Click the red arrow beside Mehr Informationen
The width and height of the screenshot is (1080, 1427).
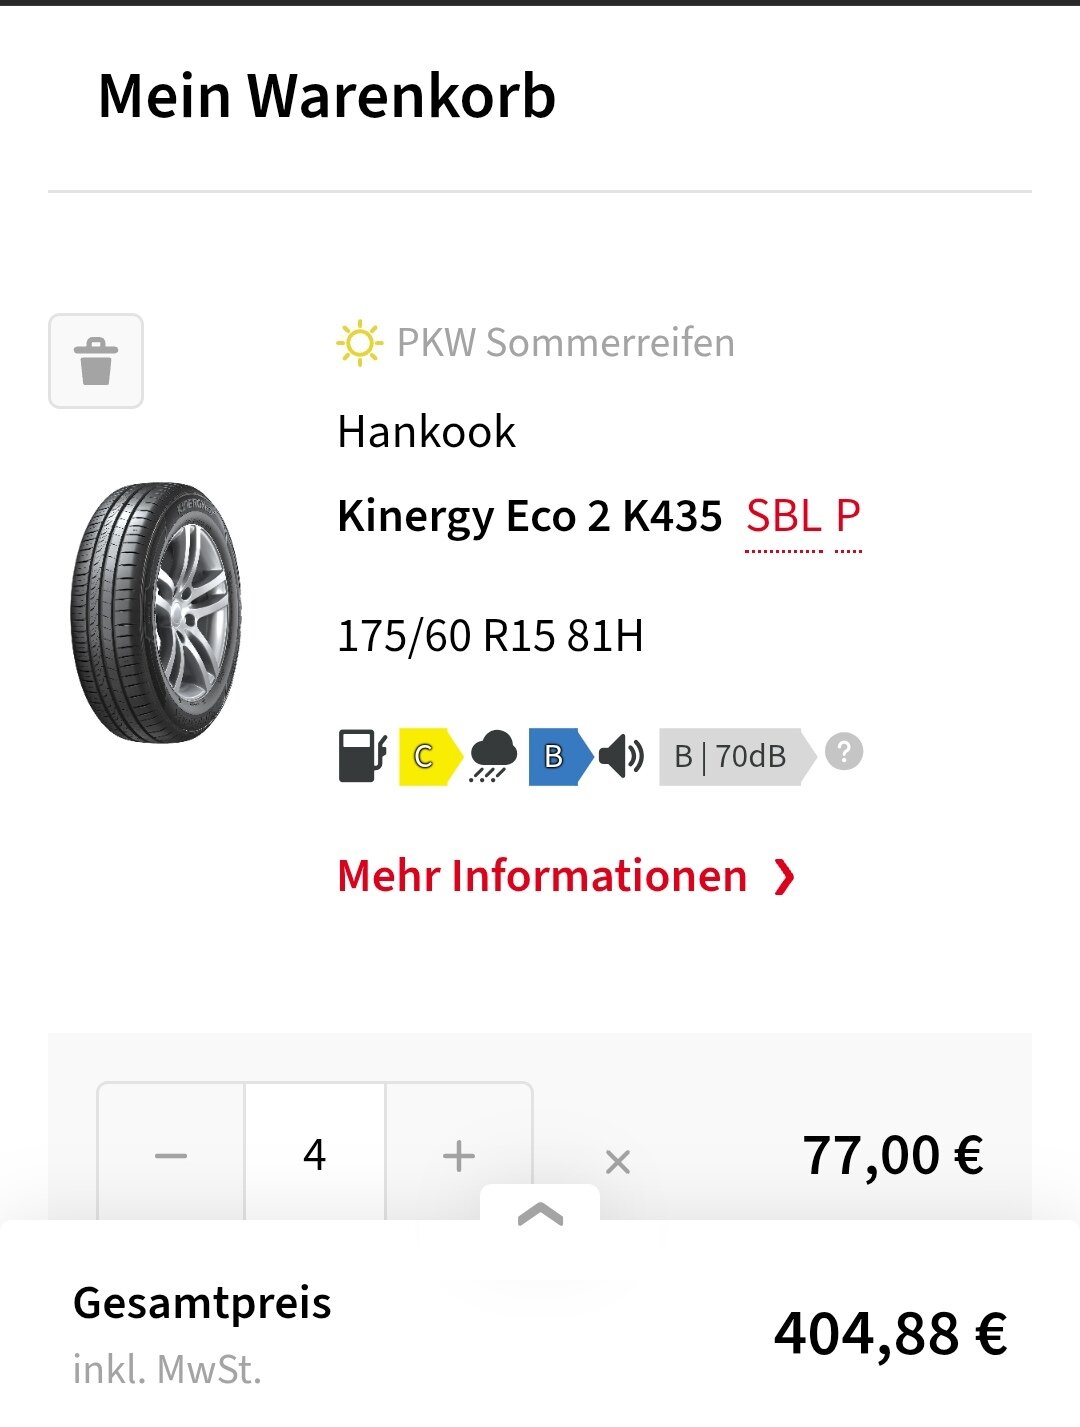coord(784,877)
